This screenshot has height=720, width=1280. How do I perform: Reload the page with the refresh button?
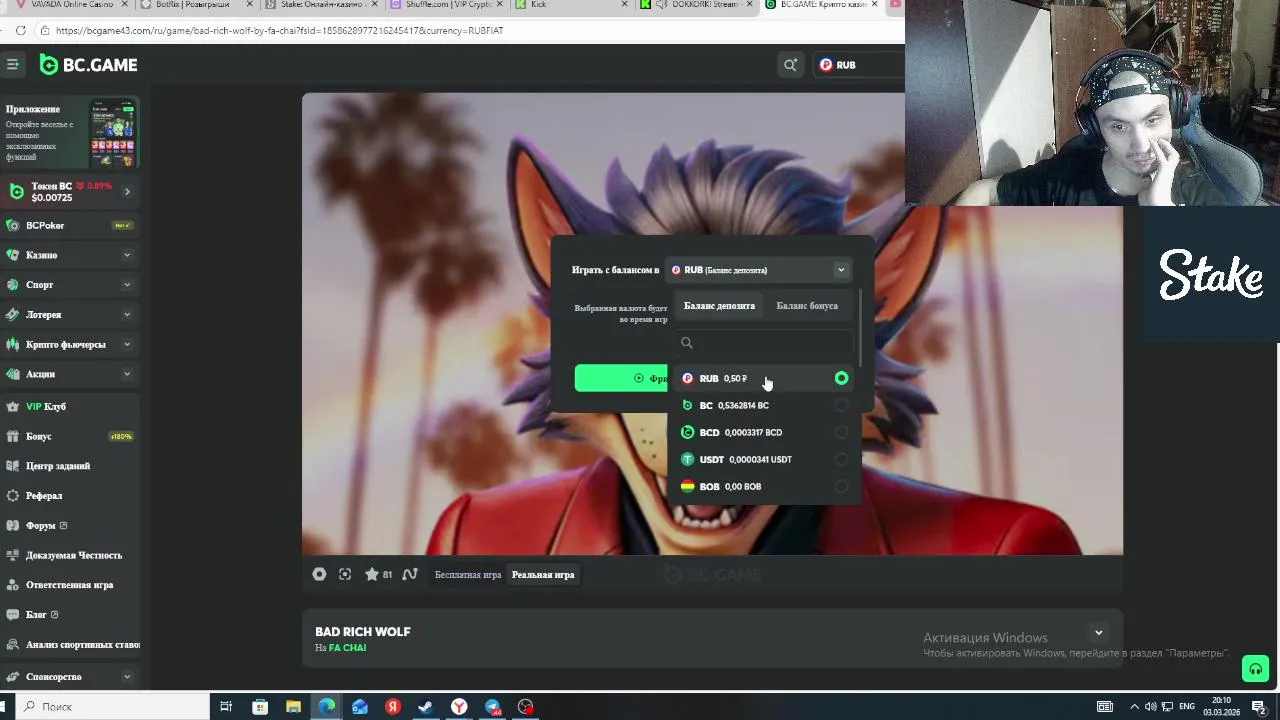pos(20,31)
